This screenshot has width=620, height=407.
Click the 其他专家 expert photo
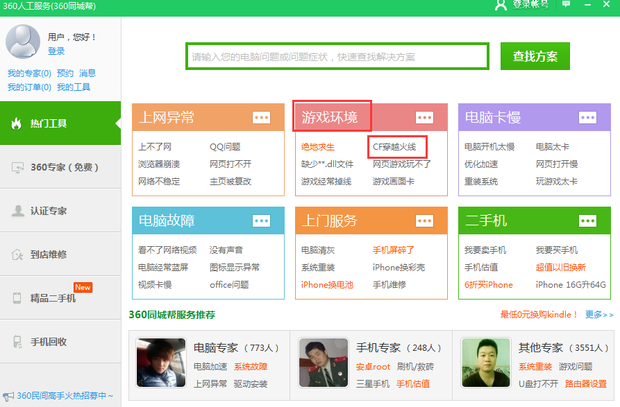[486, 362]
